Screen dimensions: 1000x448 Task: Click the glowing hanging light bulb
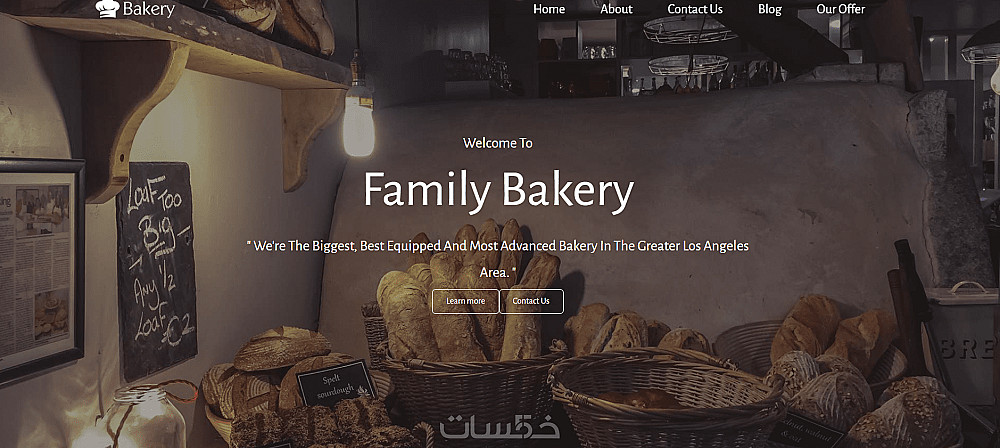pos(358,121)
